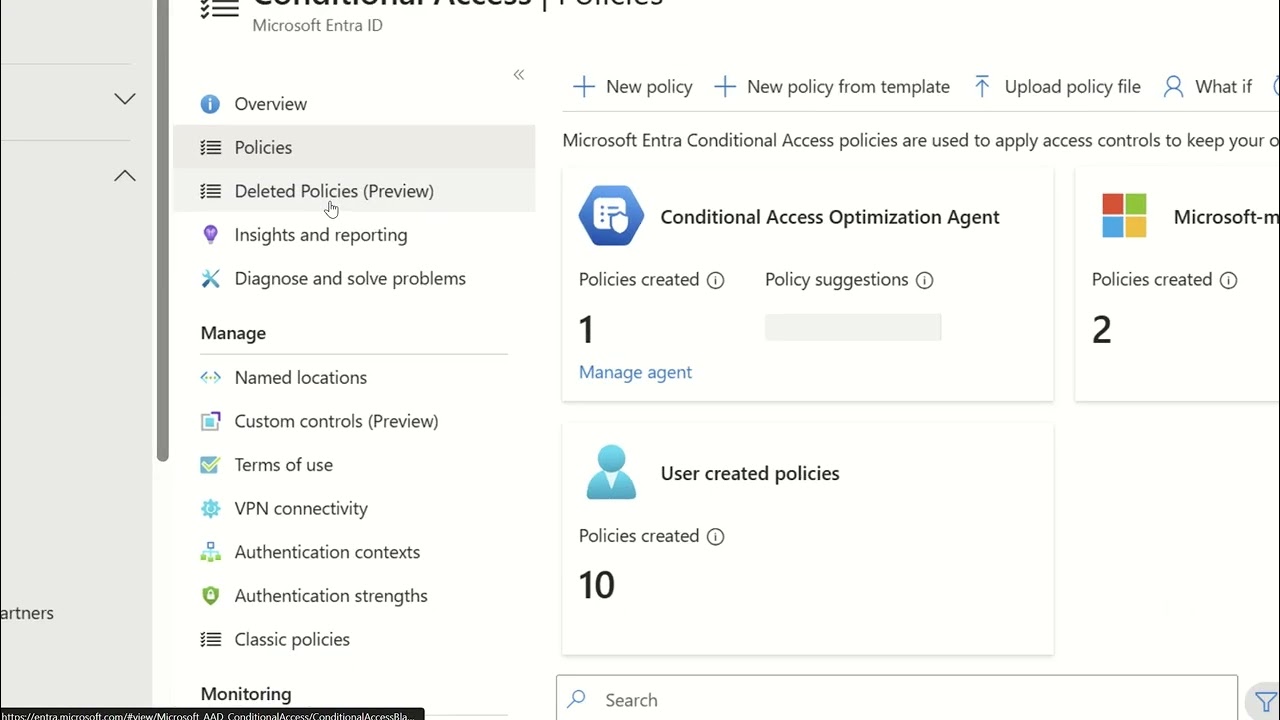The image size is (1280, 720).
Task: Click the left navigation vertical scrollbar
Action: (x=163, y=230)
